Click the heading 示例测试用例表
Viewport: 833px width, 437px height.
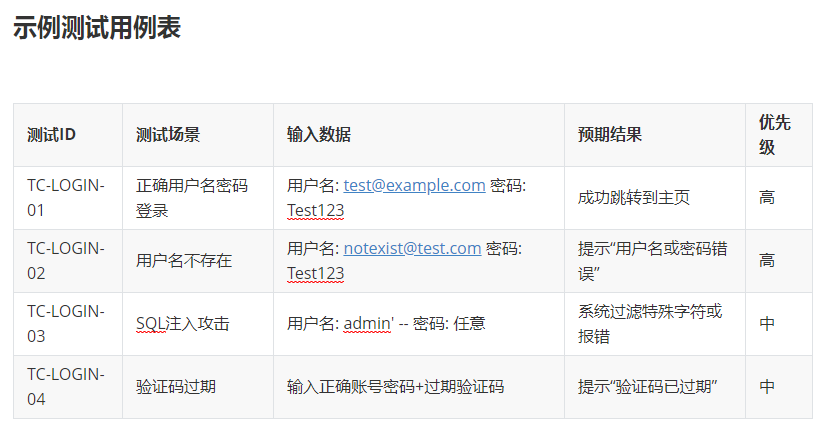click(97, 28)
